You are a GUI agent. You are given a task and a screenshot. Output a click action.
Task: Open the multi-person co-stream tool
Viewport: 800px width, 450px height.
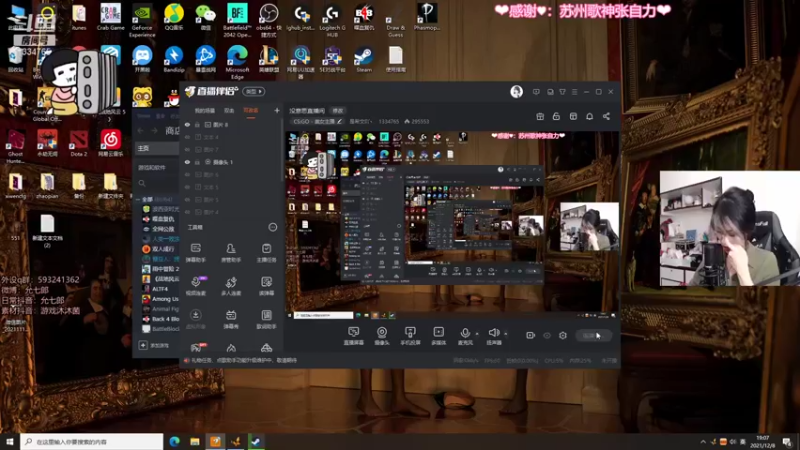tap(231, 286)
